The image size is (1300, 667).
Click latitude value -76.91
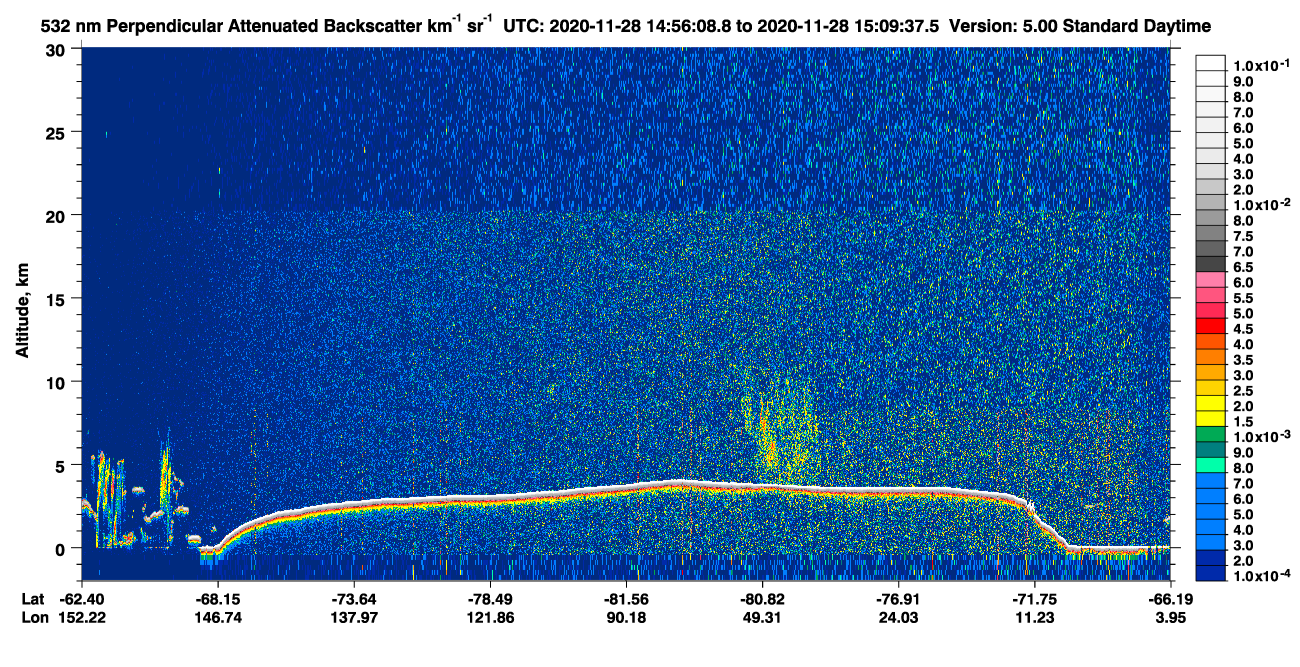[x=898, y=599]
